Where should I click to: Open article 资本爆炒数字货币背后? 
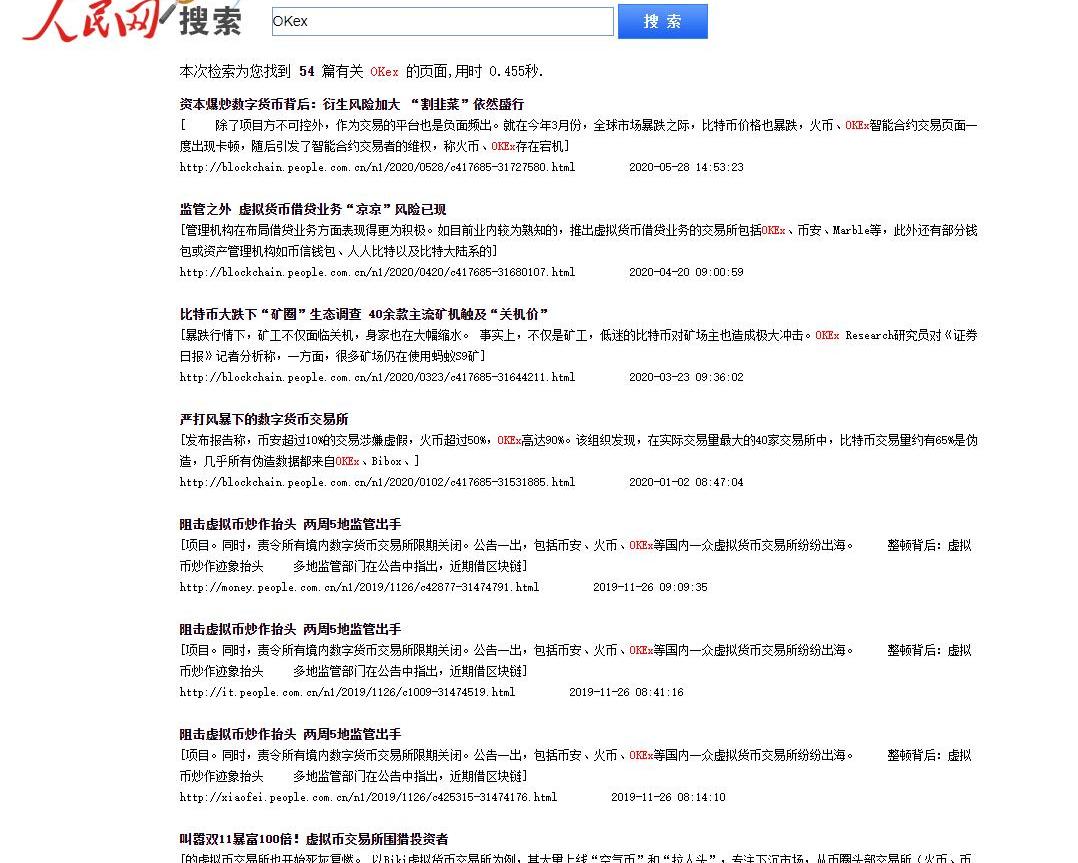point(351,104)
